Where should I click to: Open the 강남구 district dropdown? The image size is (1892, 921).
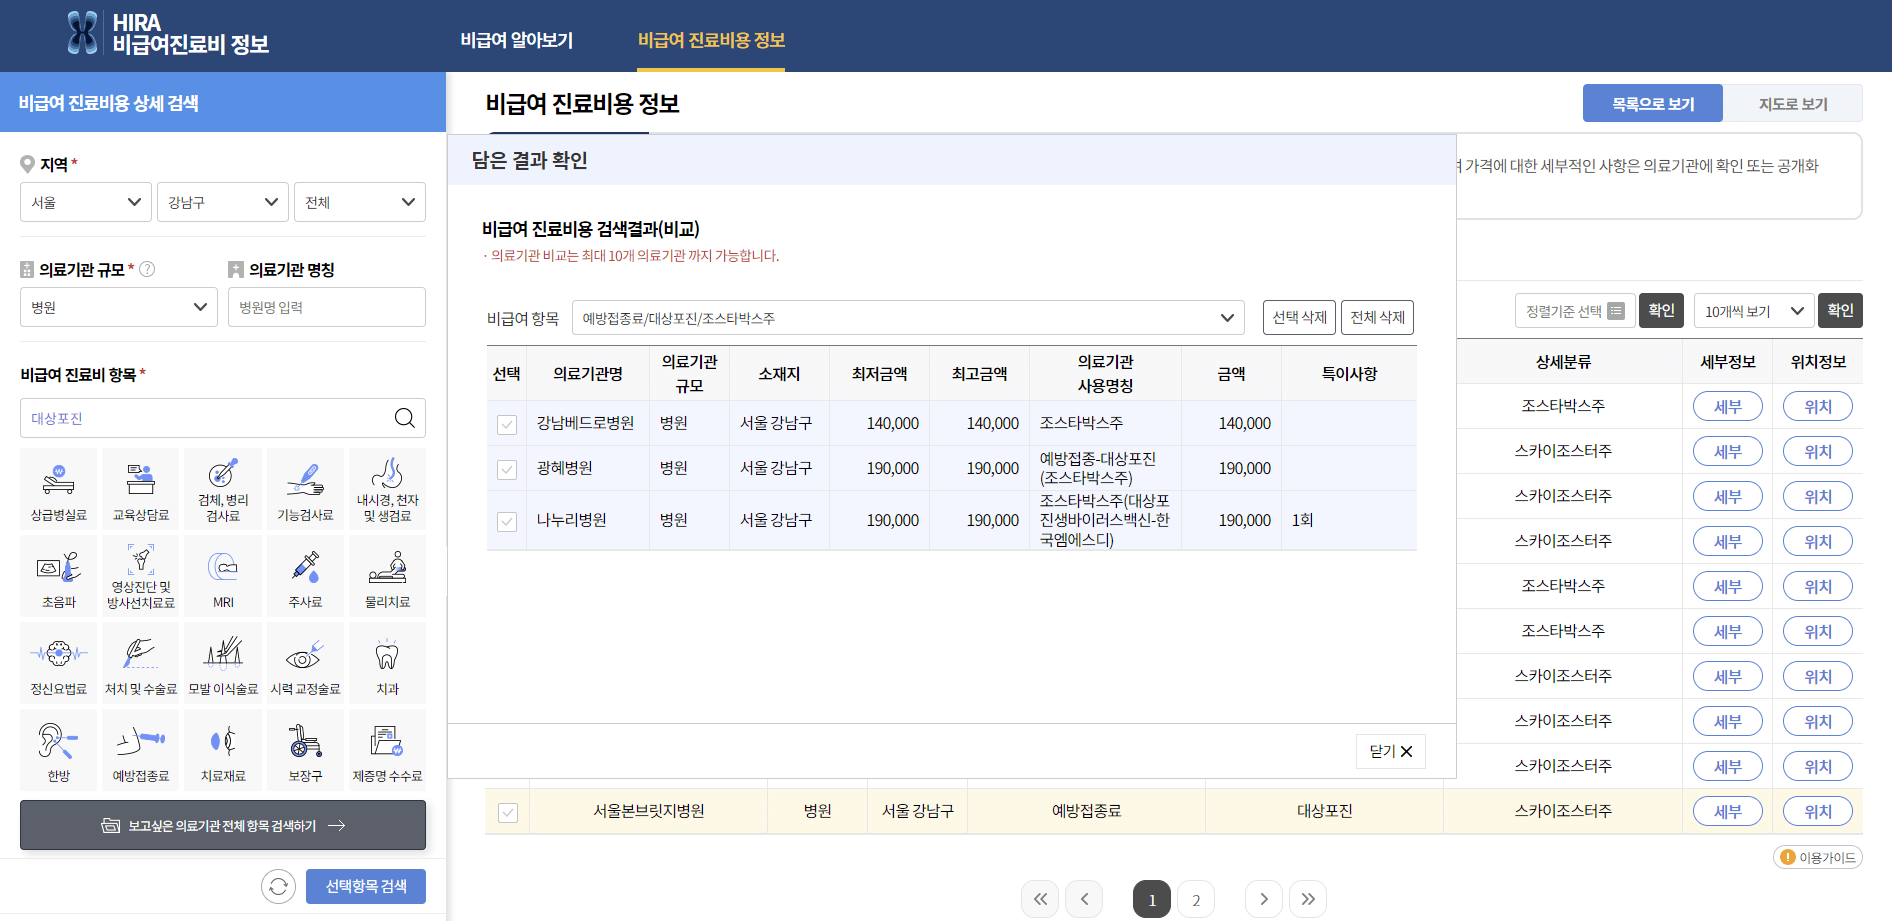point(223,202)
